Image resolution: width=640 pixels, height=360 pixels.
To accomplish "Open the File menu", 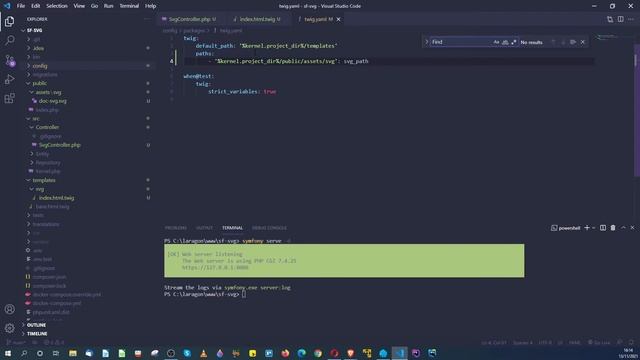I will (21, 6).
